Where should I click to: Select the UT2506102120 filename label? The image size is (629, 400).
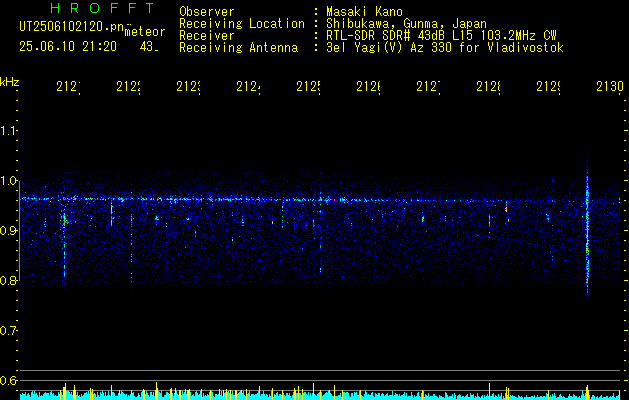tap(71, 27)
